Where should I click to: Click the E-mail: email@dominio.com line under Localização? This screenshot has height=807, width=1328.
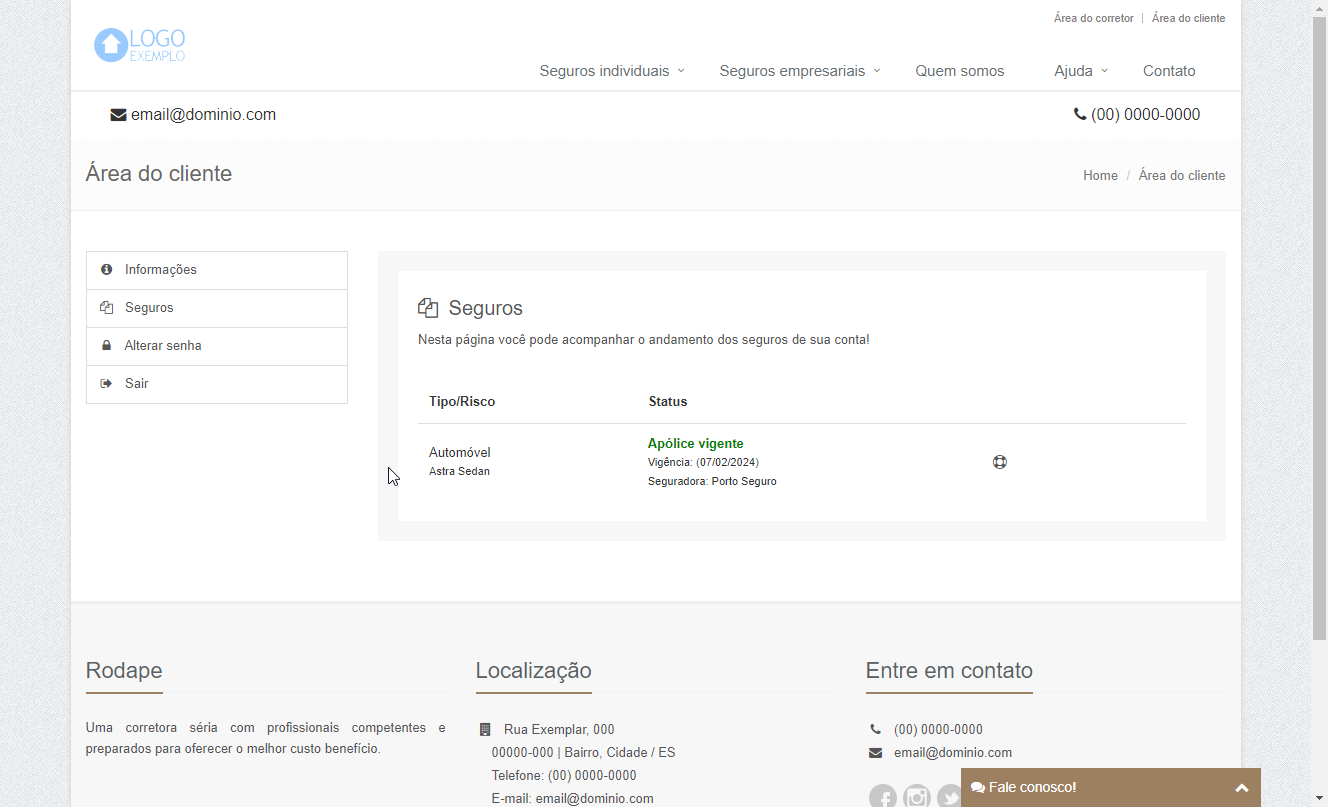tap(572, 799)
